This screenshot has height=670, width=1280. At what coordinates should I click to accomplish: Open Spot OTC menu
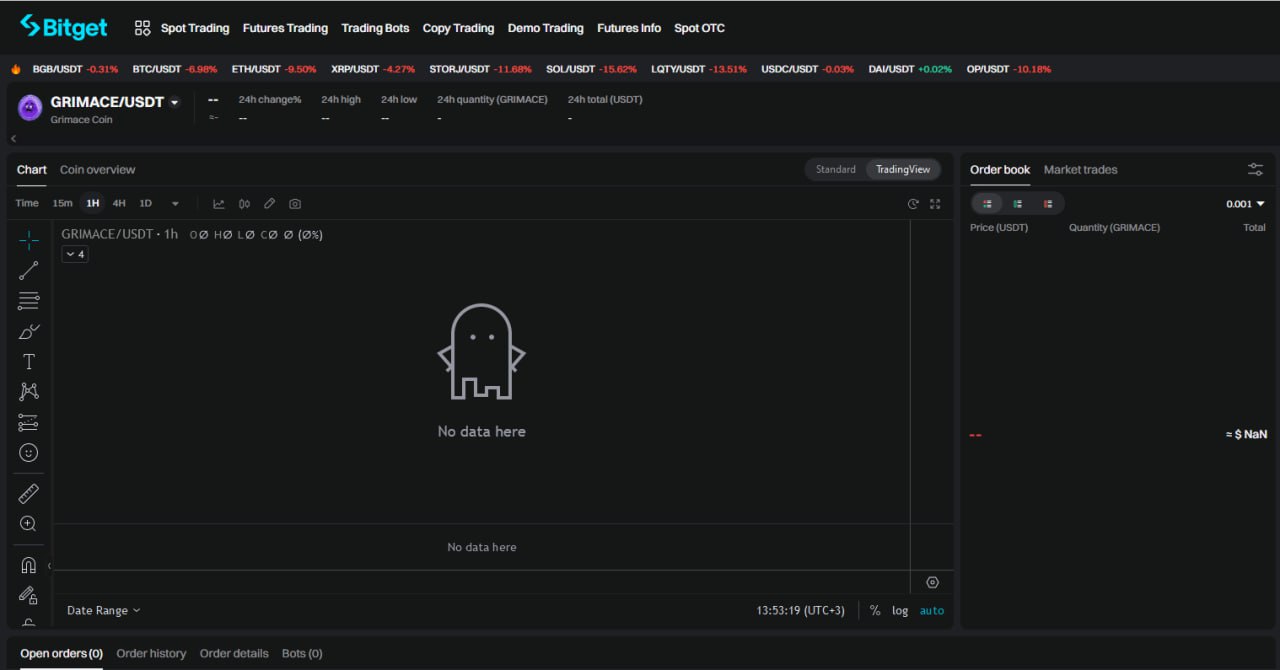699,28
